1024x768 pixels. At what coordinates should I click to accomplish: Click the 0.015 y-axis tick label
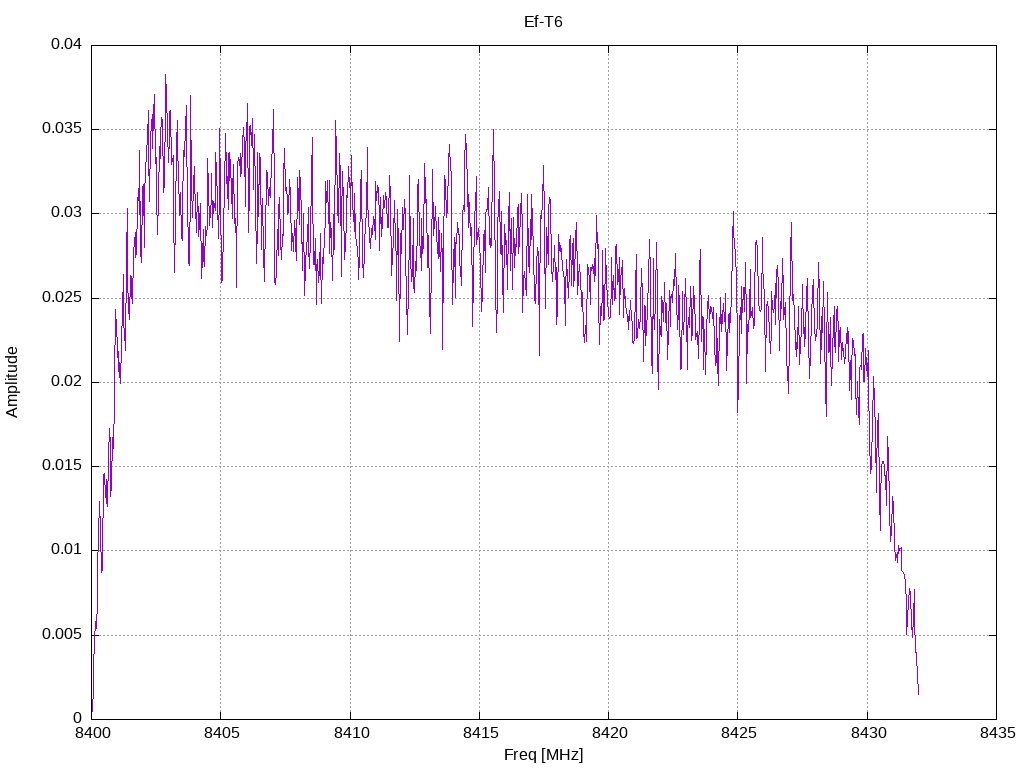62,466
